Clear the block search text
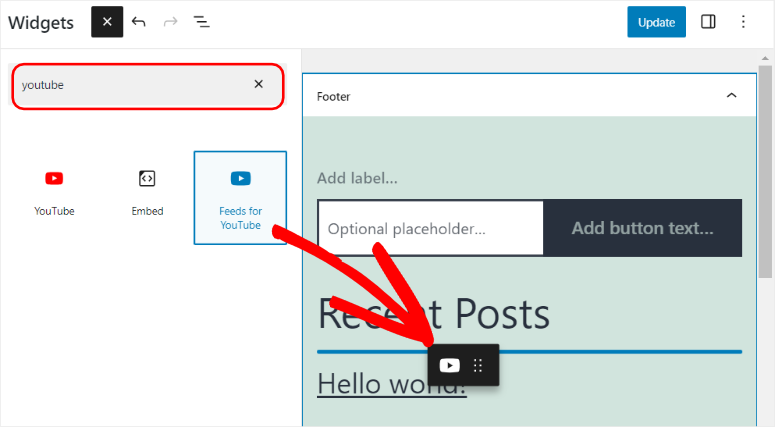Image resolution: width=775 pixels, height=427 pixels. click(x=258, y=85)
